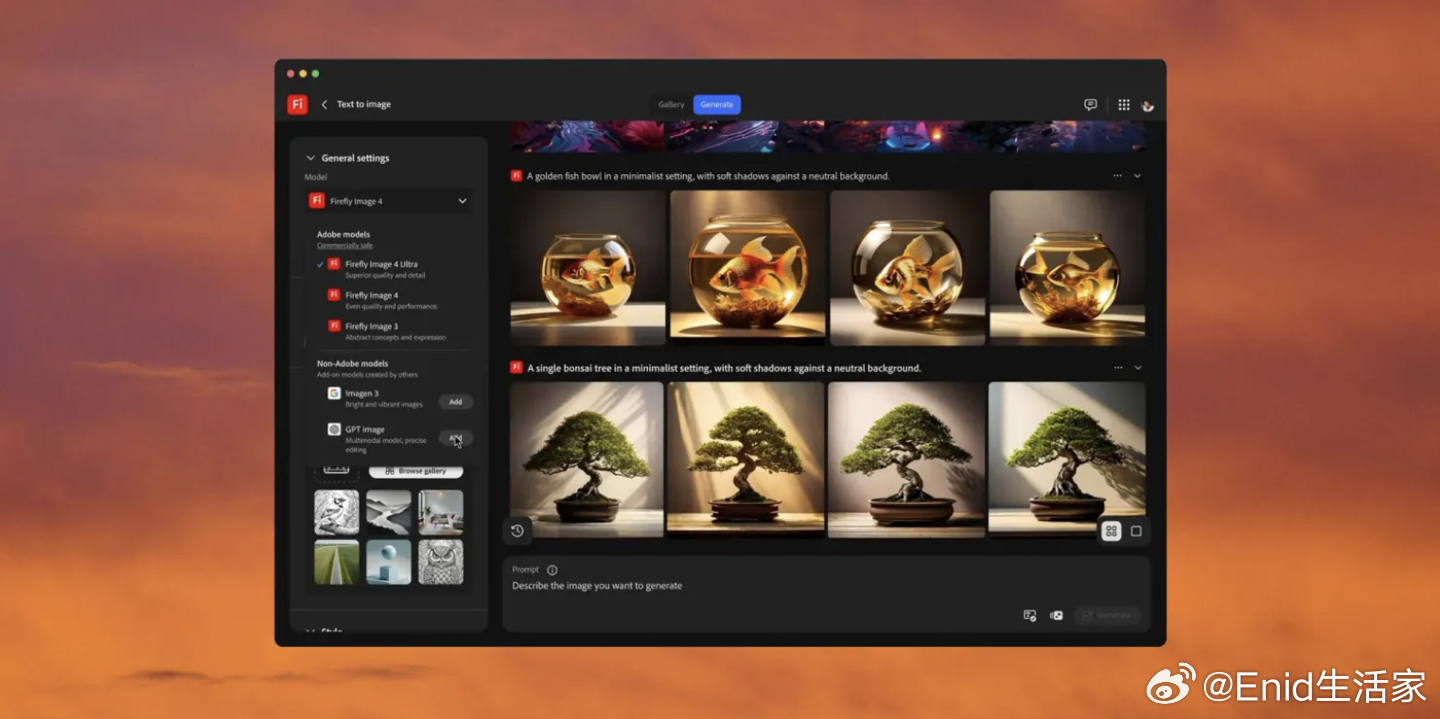Open the first golden fish bowl image
The height and width of the screenshot is (719, 1440).
click(588, 268)
